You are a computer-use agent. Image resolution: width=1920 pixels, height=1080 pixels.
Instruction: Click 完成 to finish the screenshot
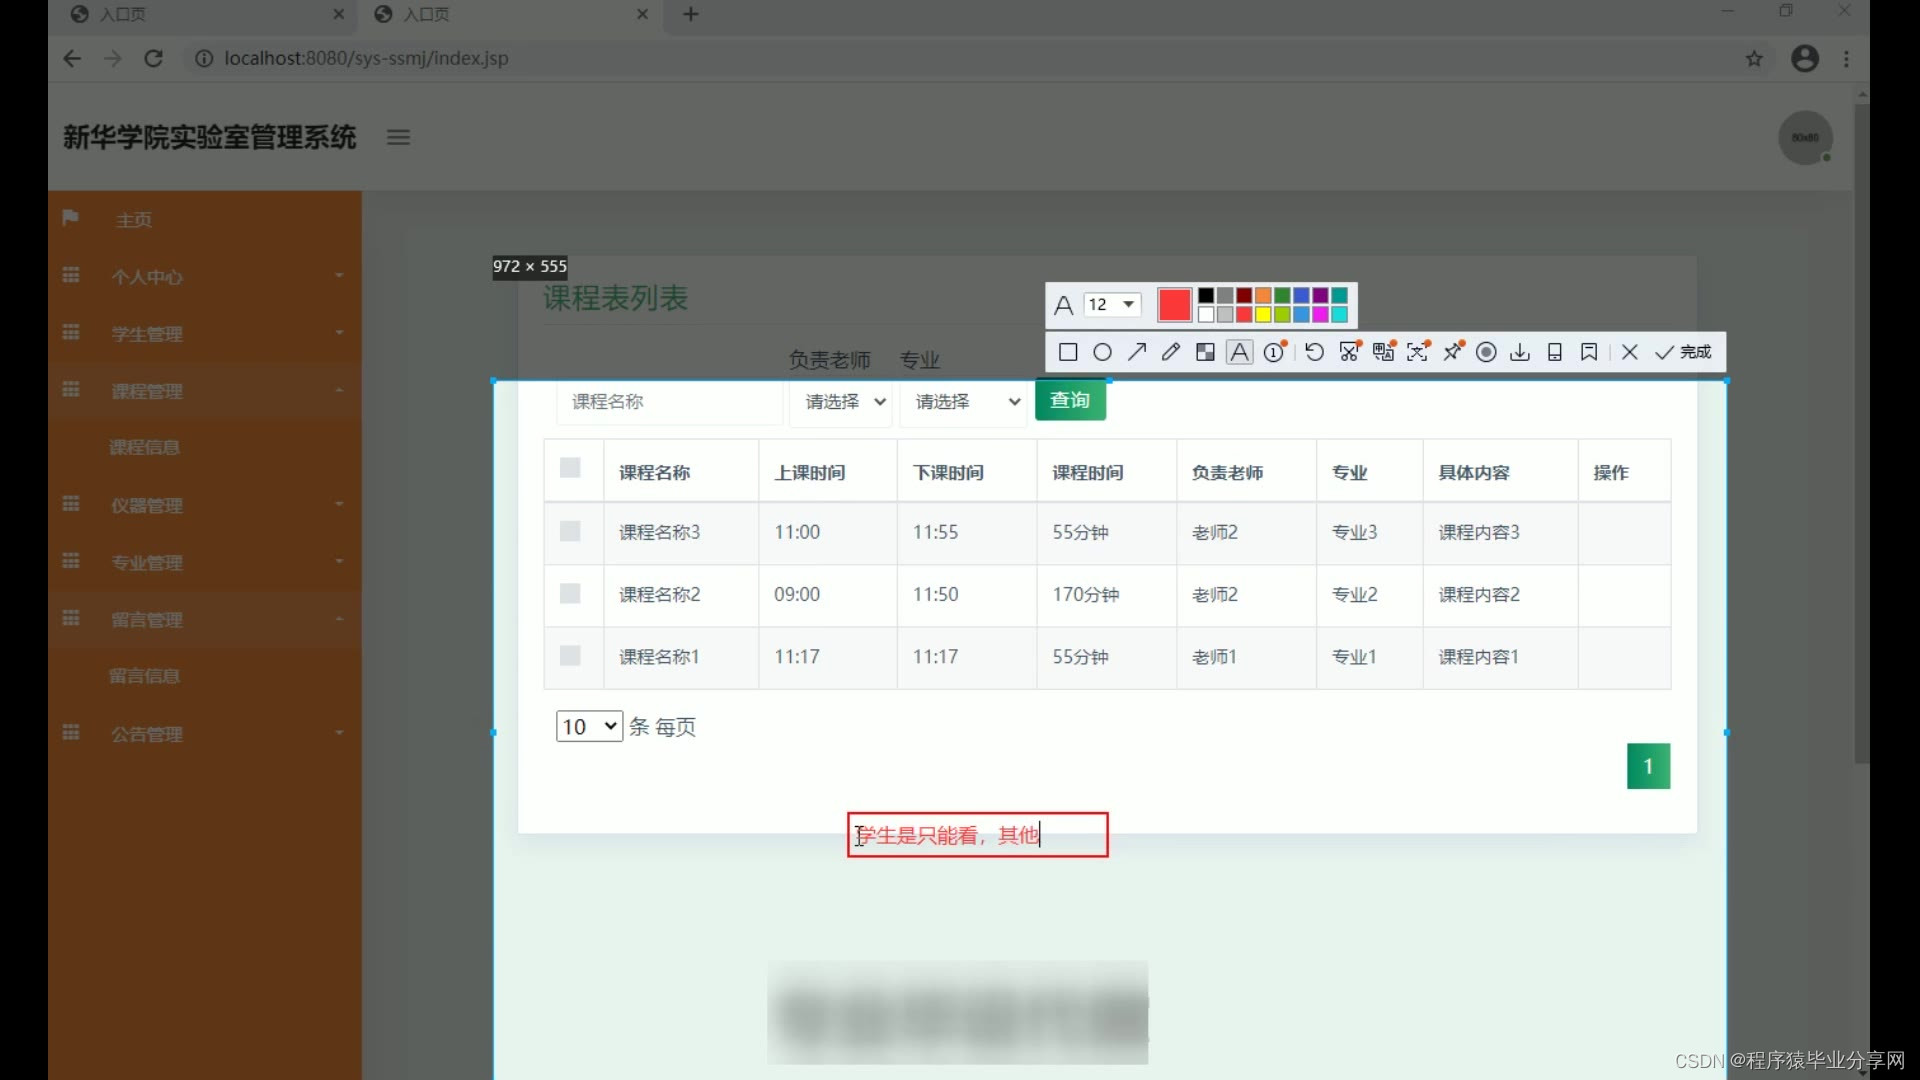click(1684, 352)
